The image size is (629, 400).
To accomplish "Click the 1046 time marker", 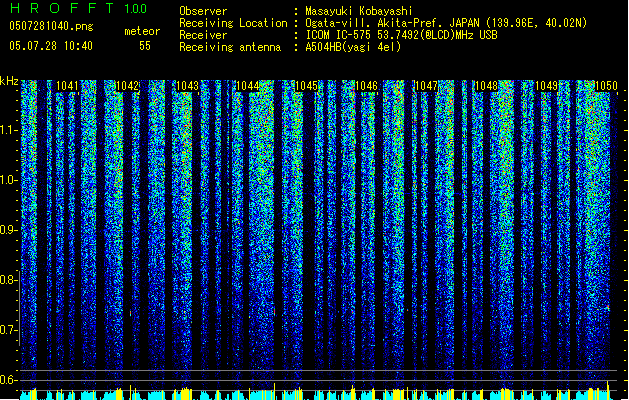I will click(367, 86).
